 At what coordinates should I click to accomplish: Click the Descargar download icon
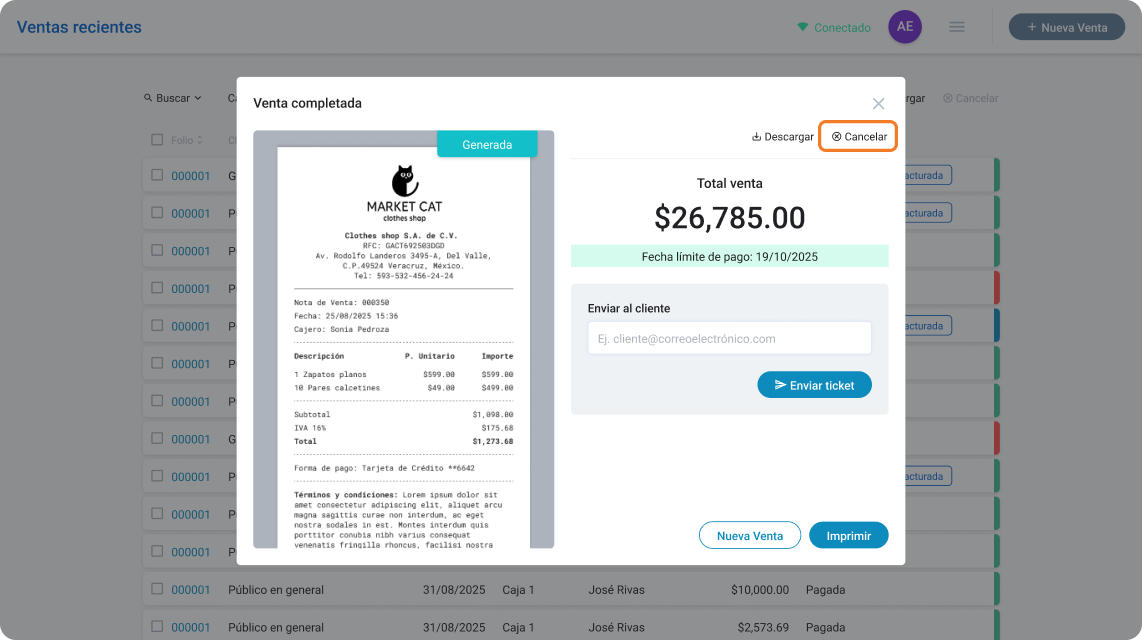tap(756, 137)
